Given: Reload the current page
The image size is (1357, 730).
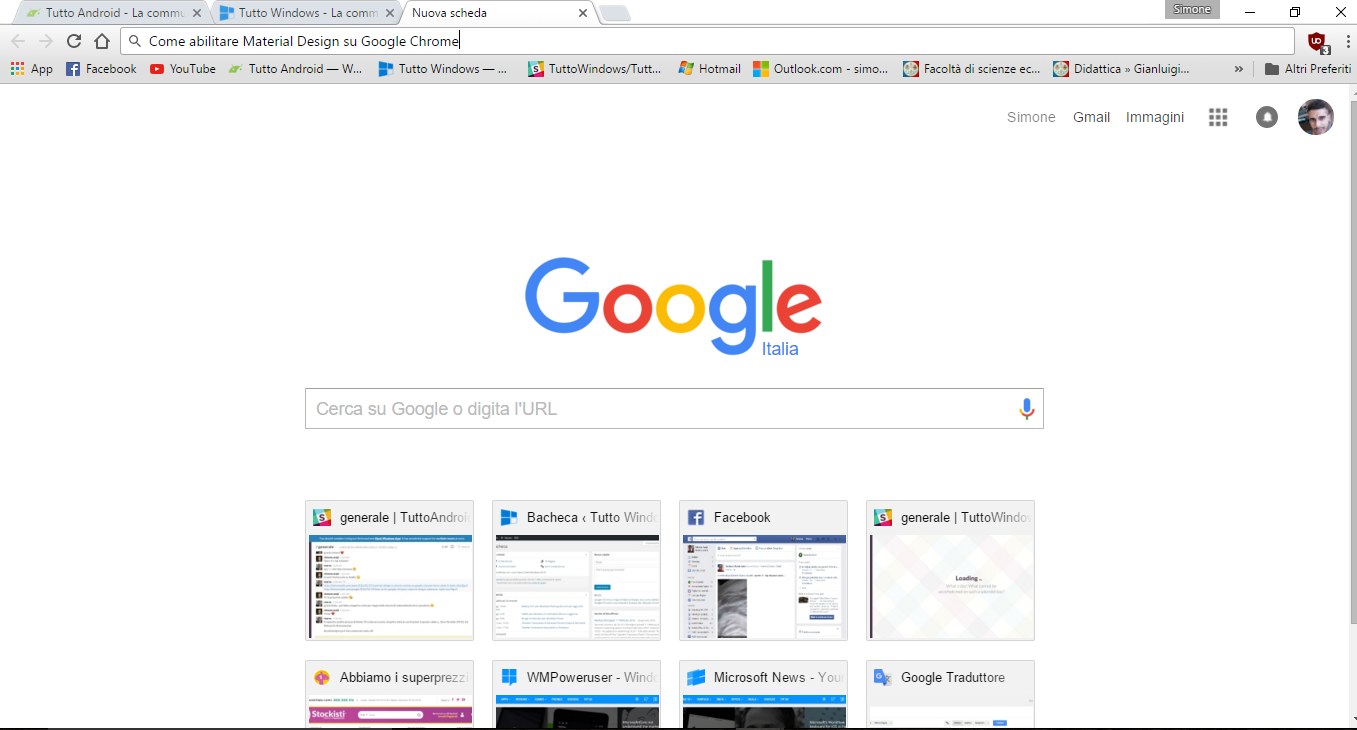Looking at the screenshot, I should coord(73,41).
